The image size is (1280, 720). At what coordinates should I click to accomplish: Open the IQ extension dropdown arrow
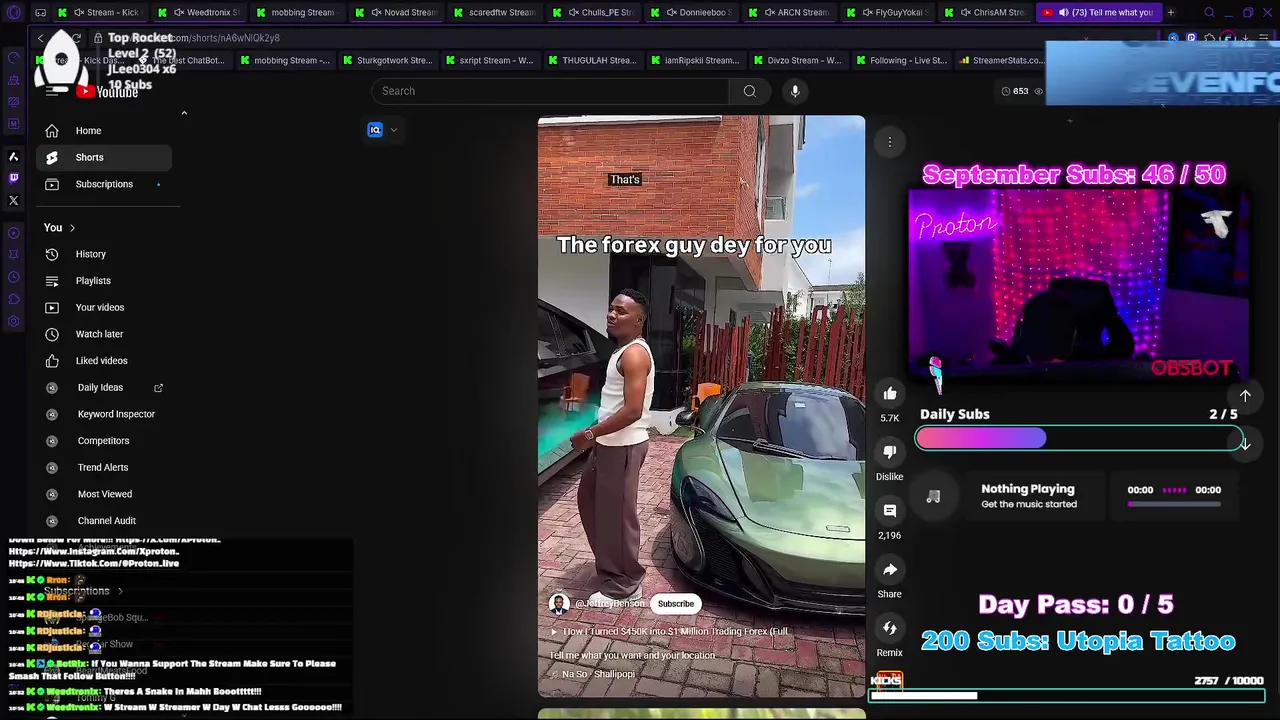click(x=394, y=130)
